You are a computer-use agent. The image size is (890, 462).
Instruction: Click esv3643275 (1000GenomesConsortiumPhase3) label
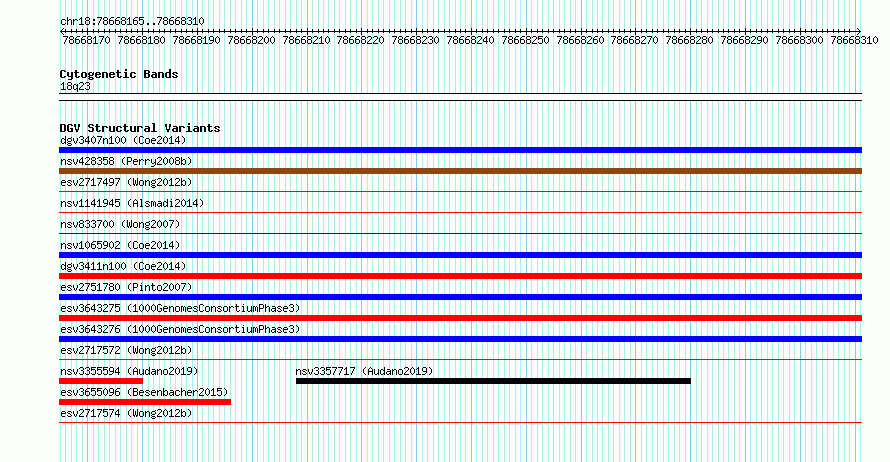180,309
